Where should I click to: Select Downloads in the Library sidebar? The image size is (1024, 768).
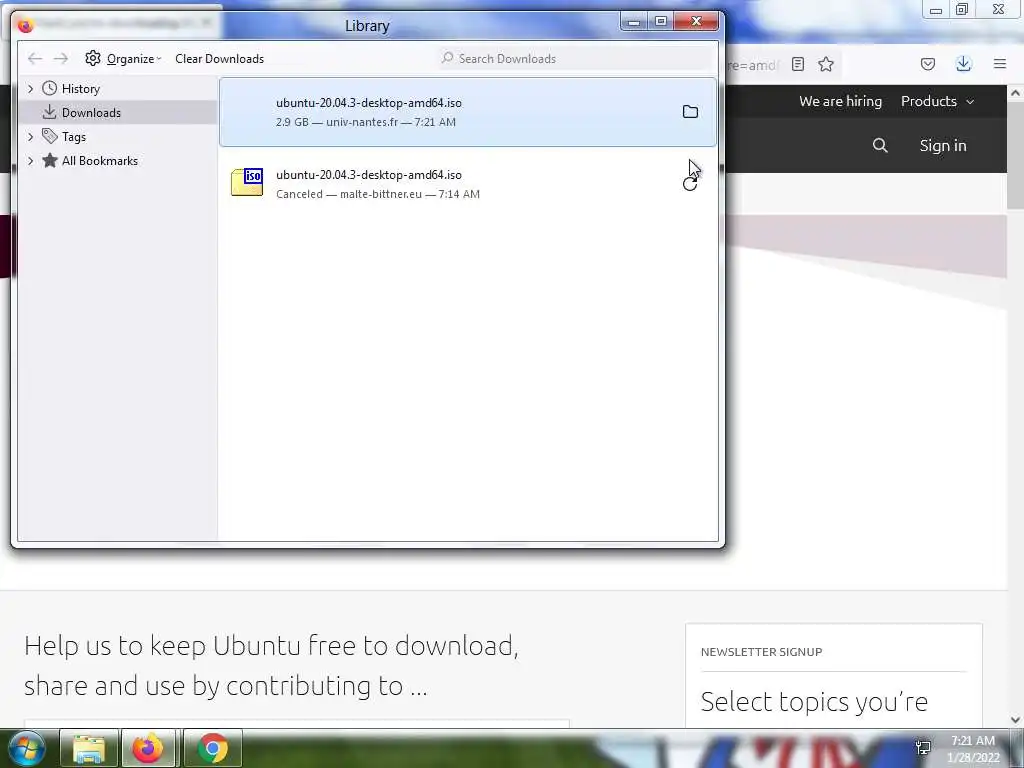(x=91, y=113)
